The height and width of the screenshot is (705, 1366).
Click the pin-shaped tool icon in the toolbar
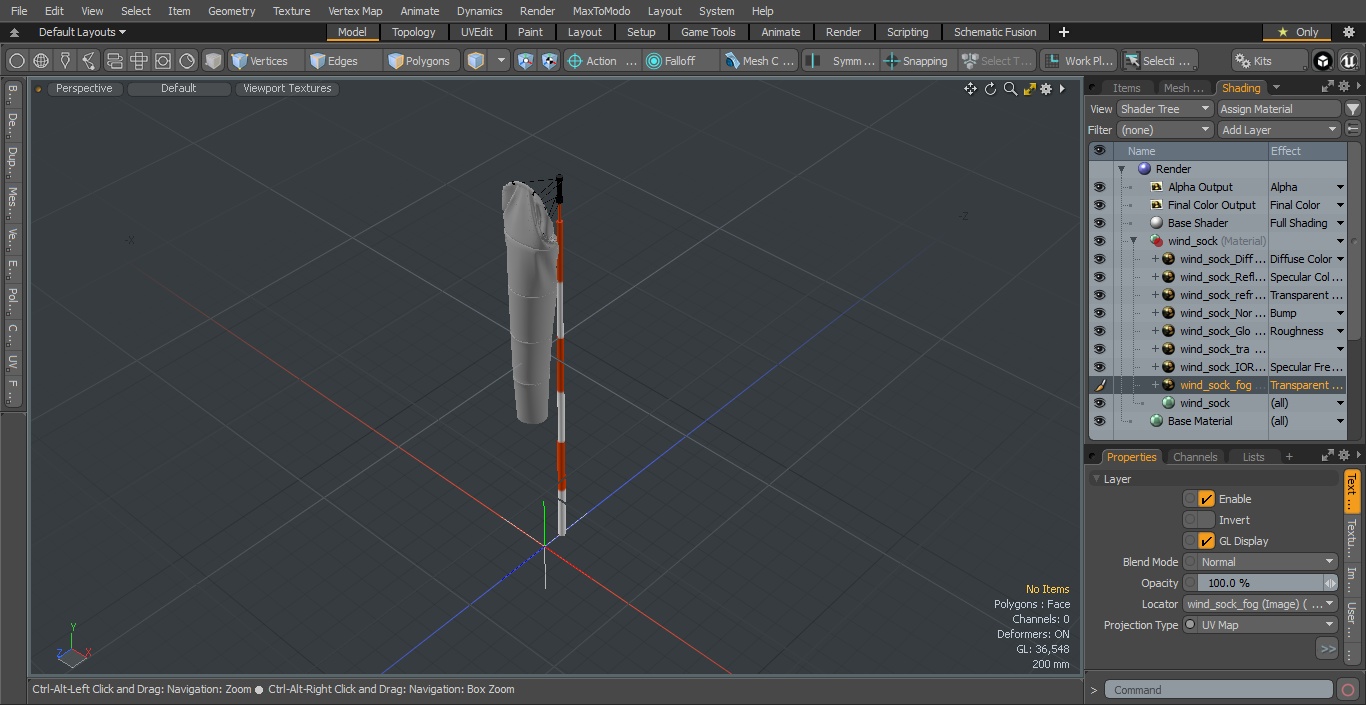pyautogui.click(x=65, y=61)
